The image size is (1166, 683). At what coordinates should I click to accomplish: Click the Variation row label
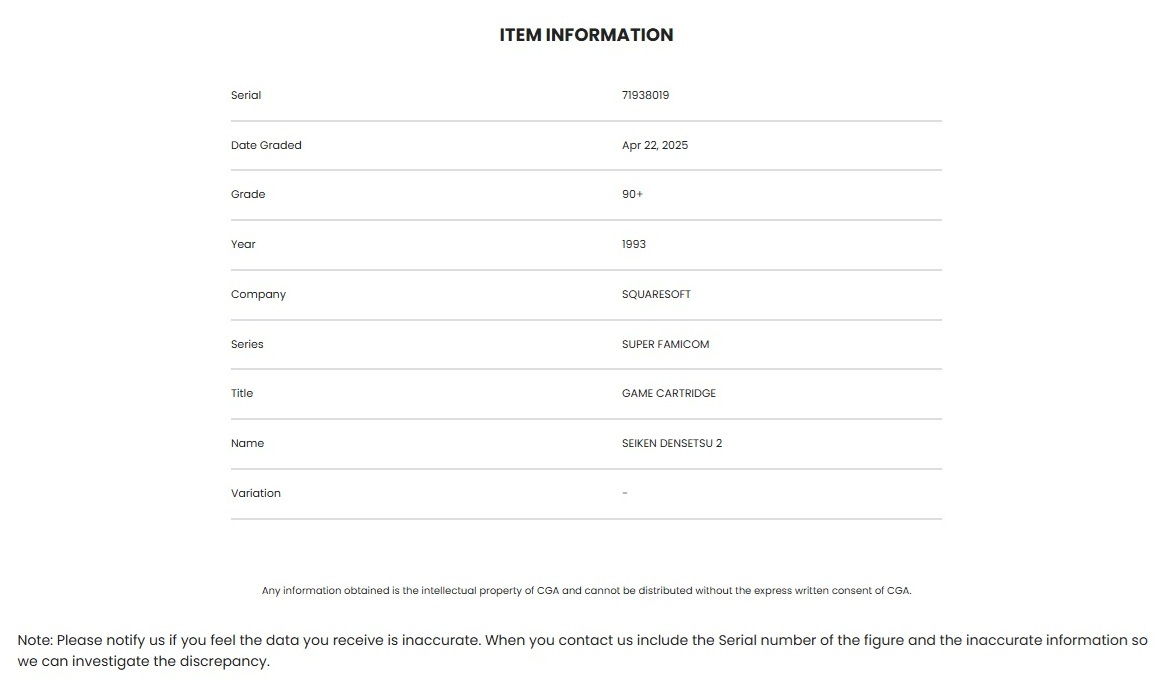coord(256,493)
